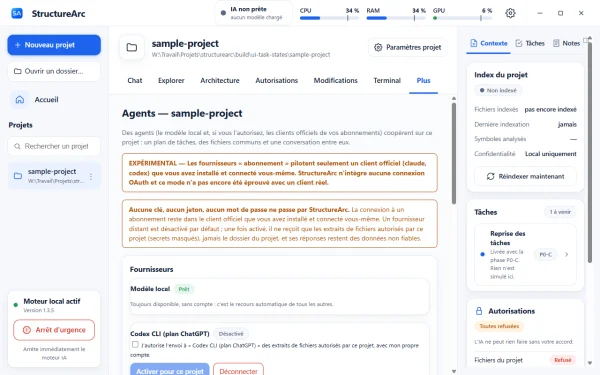Select the Plus tab

(423, 80)
